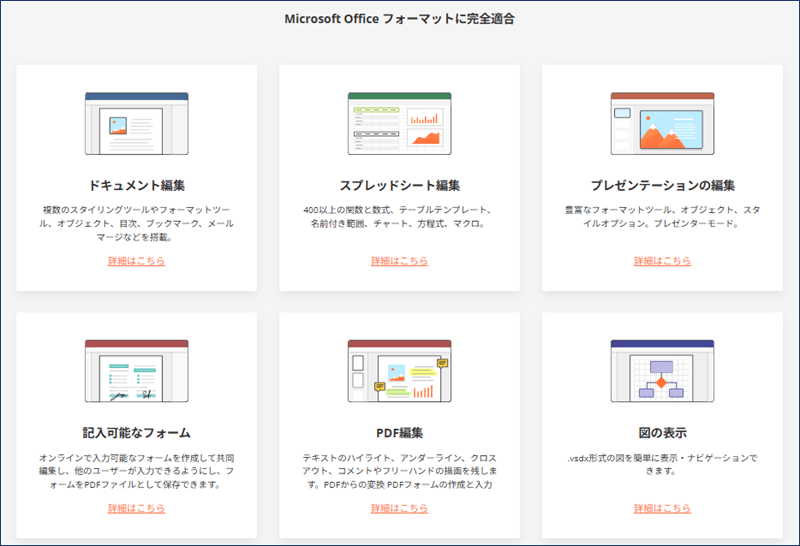The width and height of the screenshot is (800, 546).
Task: Click the PDF editing illustration icon
Action: [x=399, y=371]
